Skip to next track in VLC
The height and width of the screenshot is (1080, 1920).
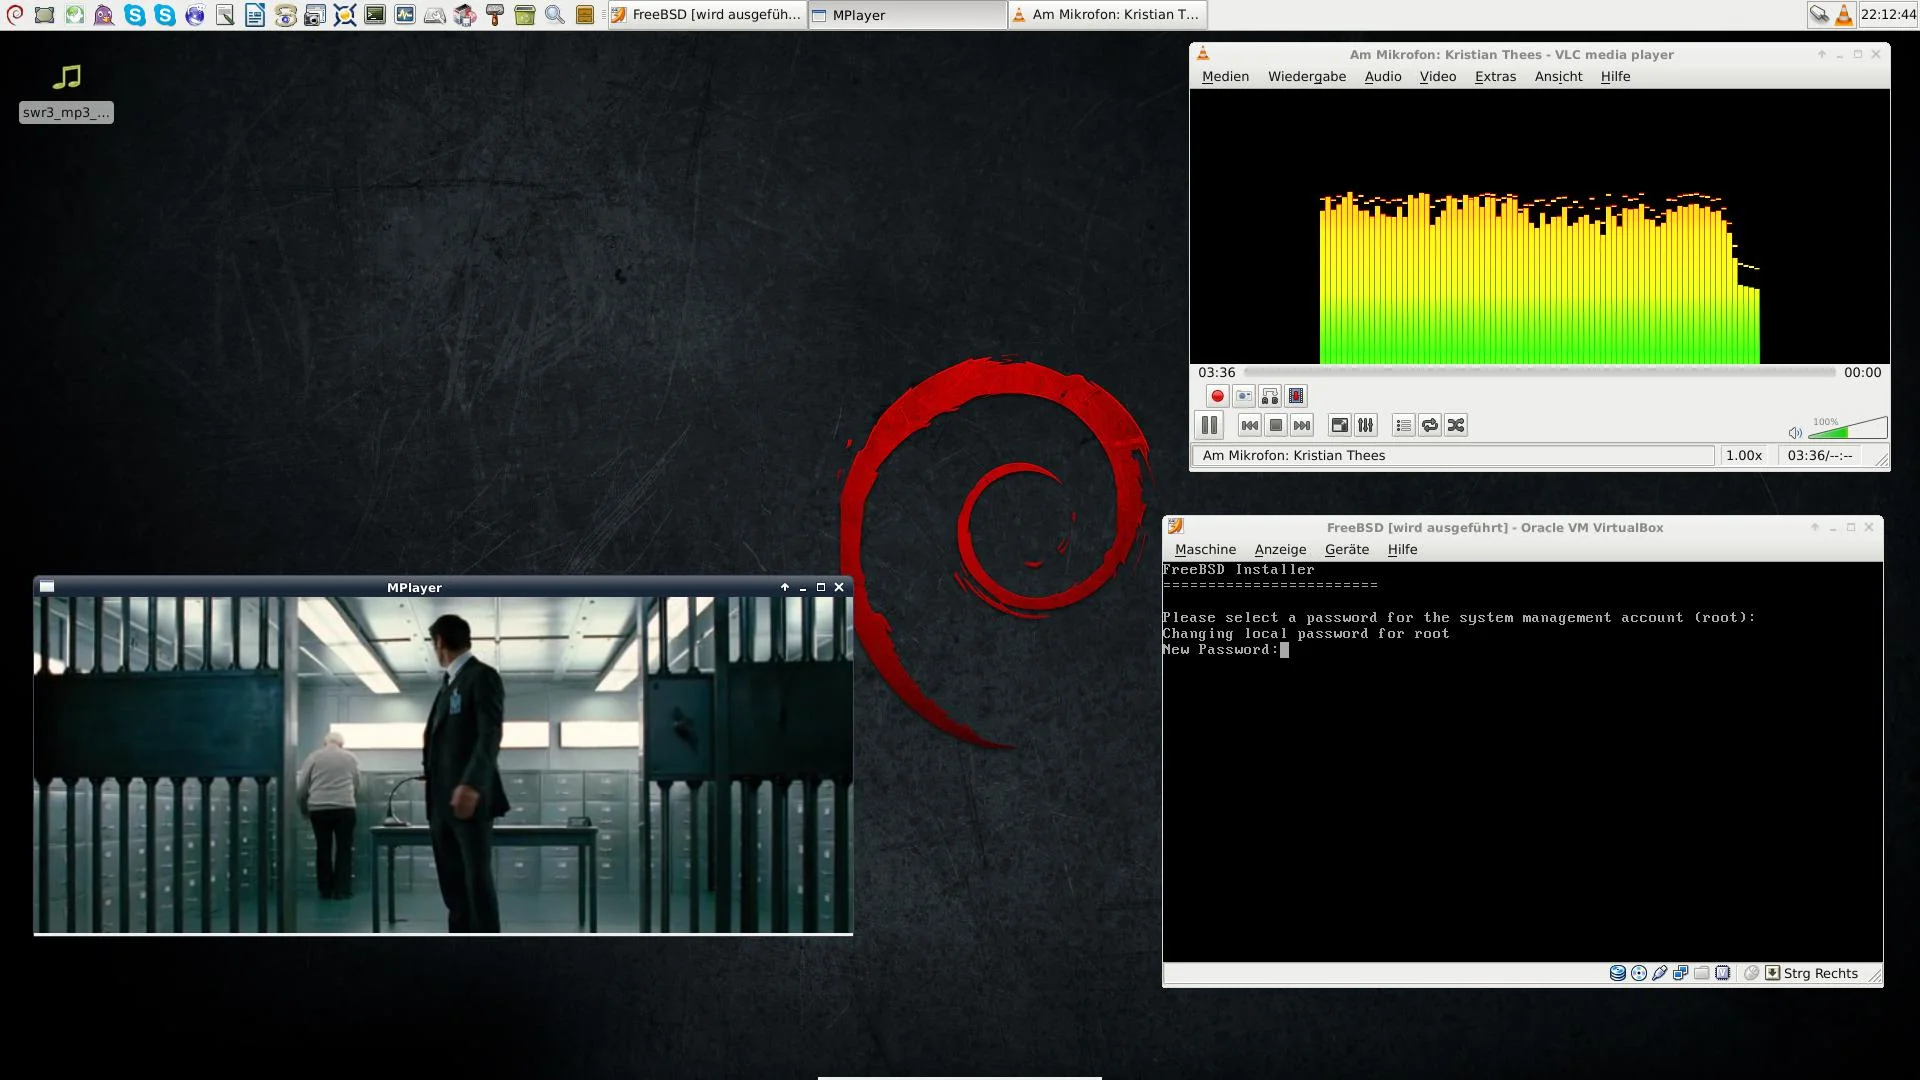click(1302, 425)
